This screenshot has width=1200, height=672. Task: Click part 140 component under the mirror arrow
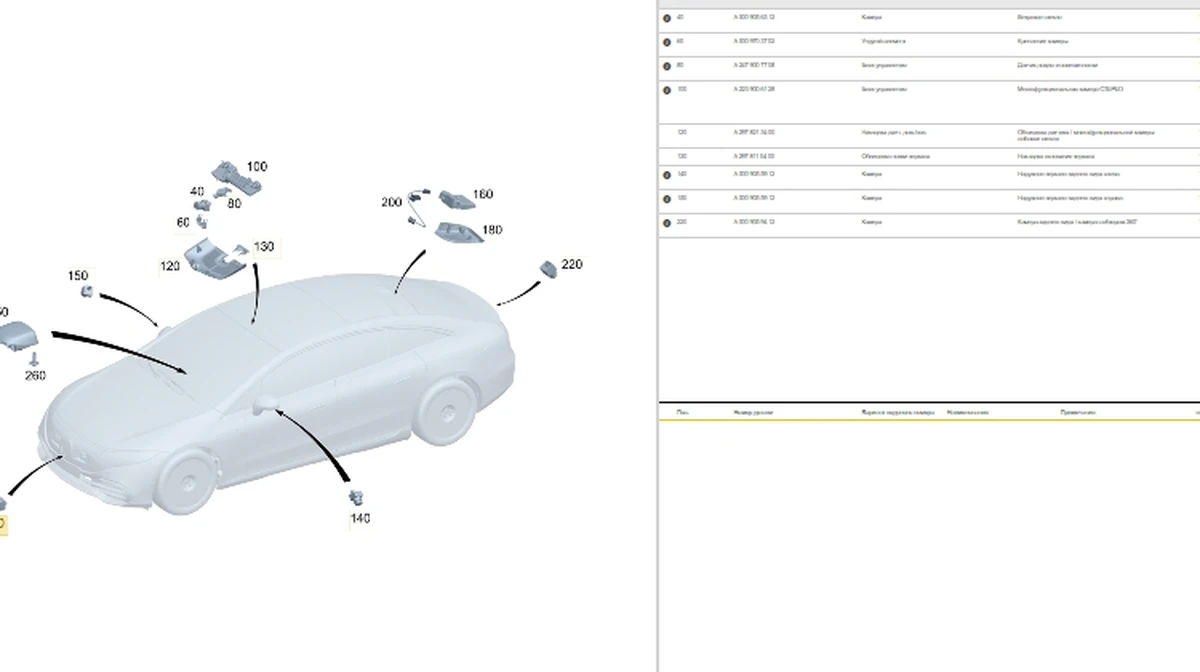coord(355,497)
